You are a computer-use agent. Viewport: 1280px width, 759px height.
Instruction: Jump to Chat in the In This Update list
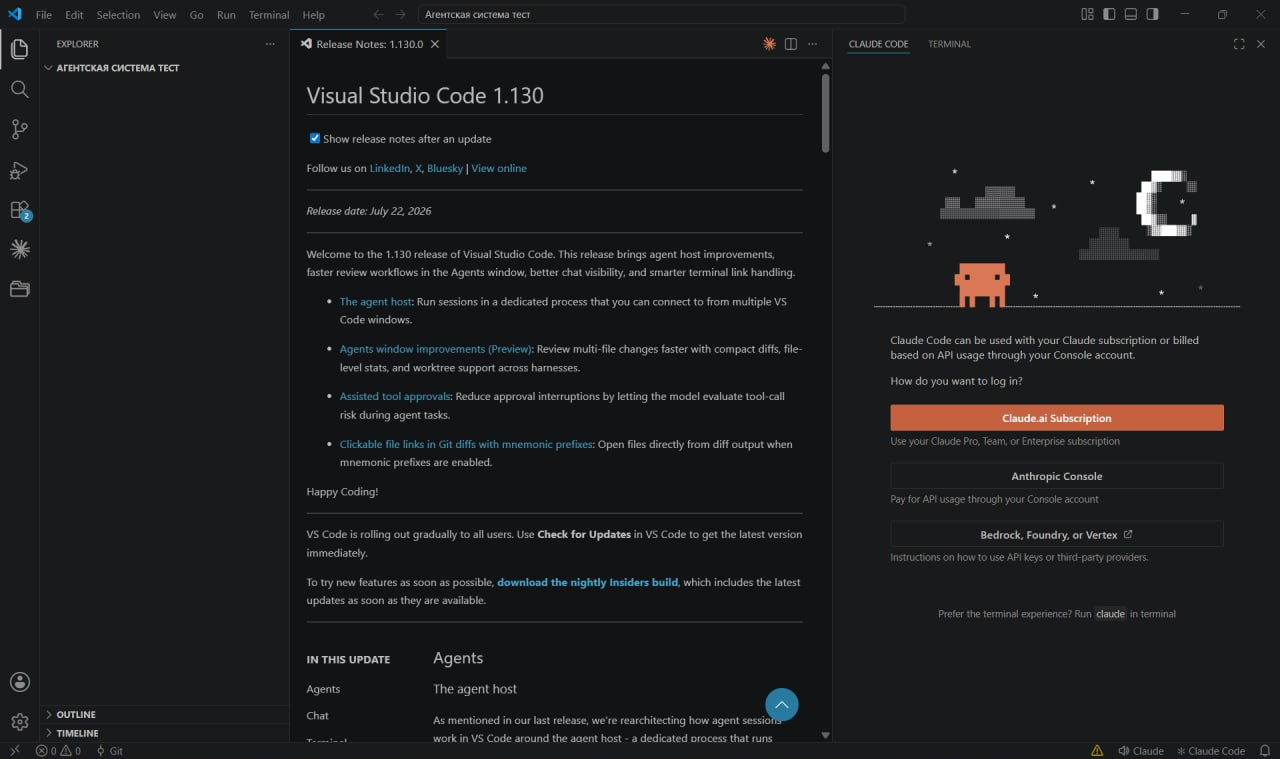click(x=318, y=715)
